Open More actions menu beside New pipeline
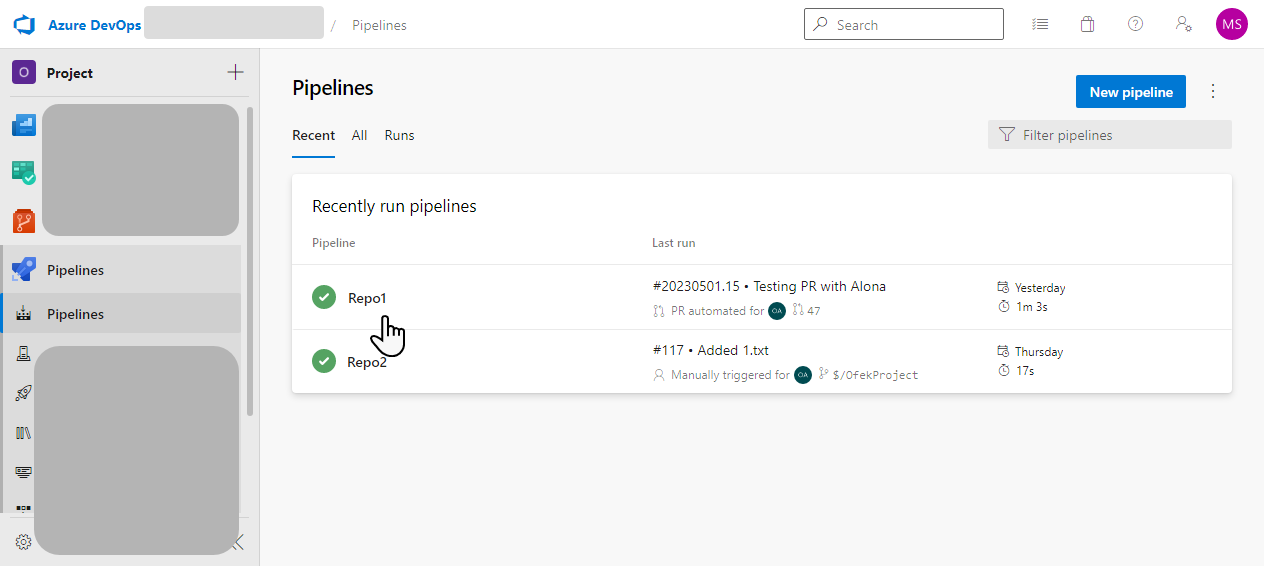The height and width of the screenshot is (566, 1264). click(1213, 92)
